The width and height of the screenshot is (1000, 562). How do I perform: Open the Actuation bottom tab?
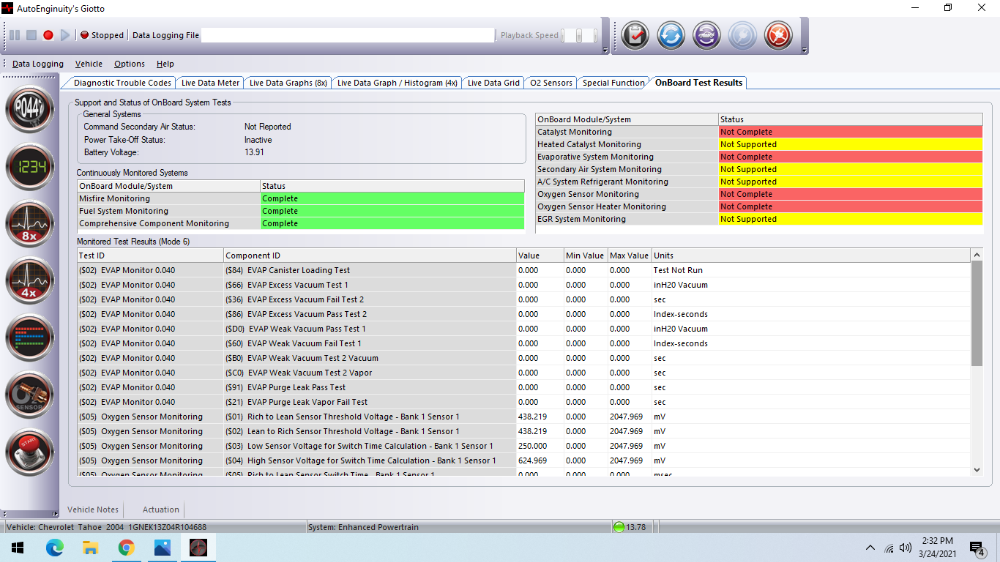161,510
